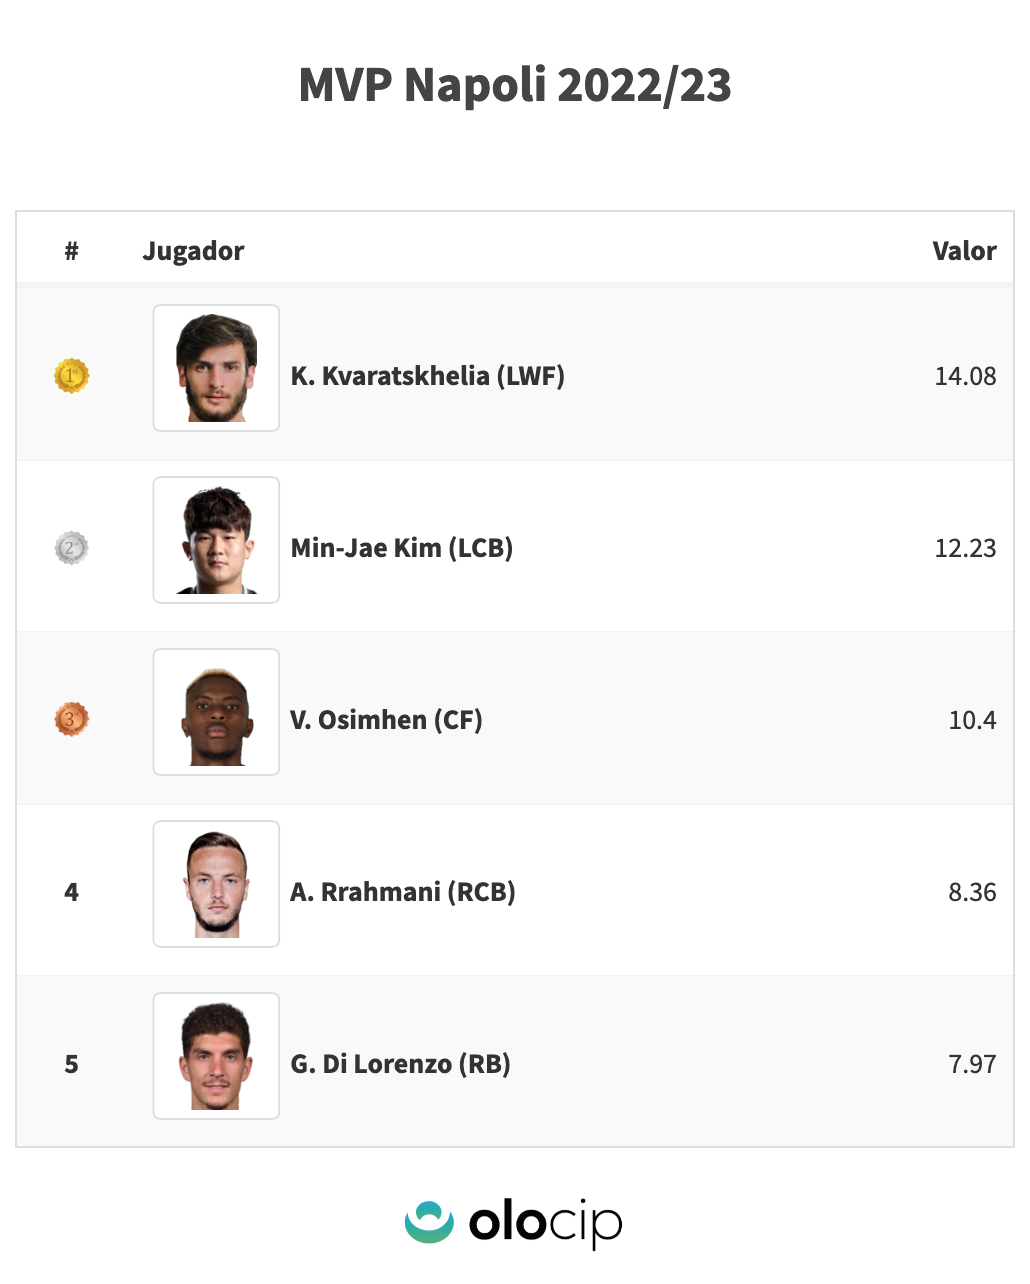Click the Jugador column header
Image resolution: width=1030 pixels, height=1284 pixels.
tap(193, 251)
